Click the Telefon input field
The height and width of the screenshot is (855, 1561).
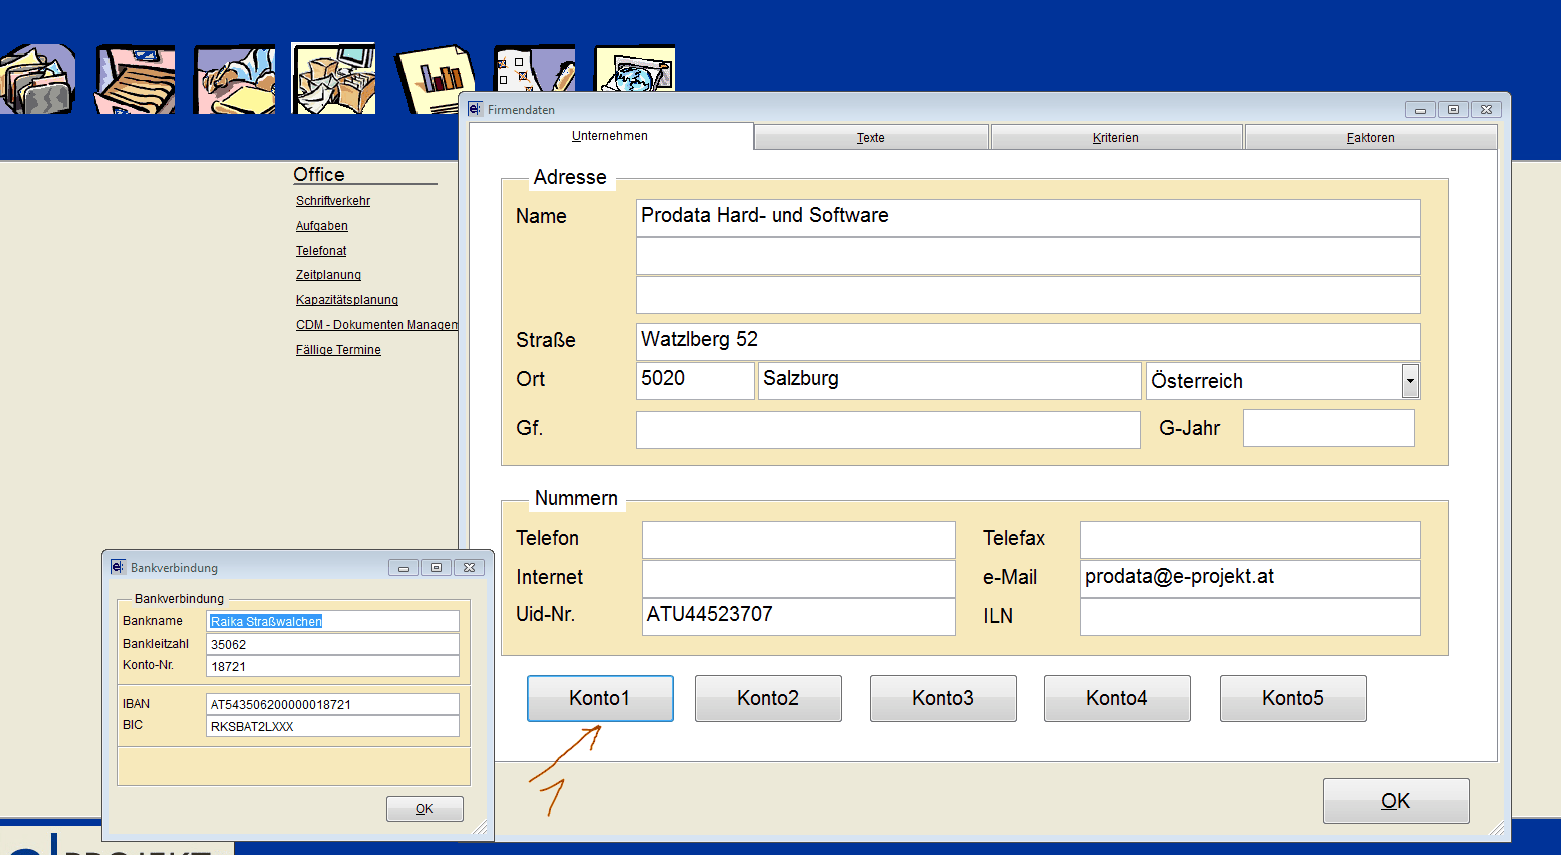(x=799, y=540)
